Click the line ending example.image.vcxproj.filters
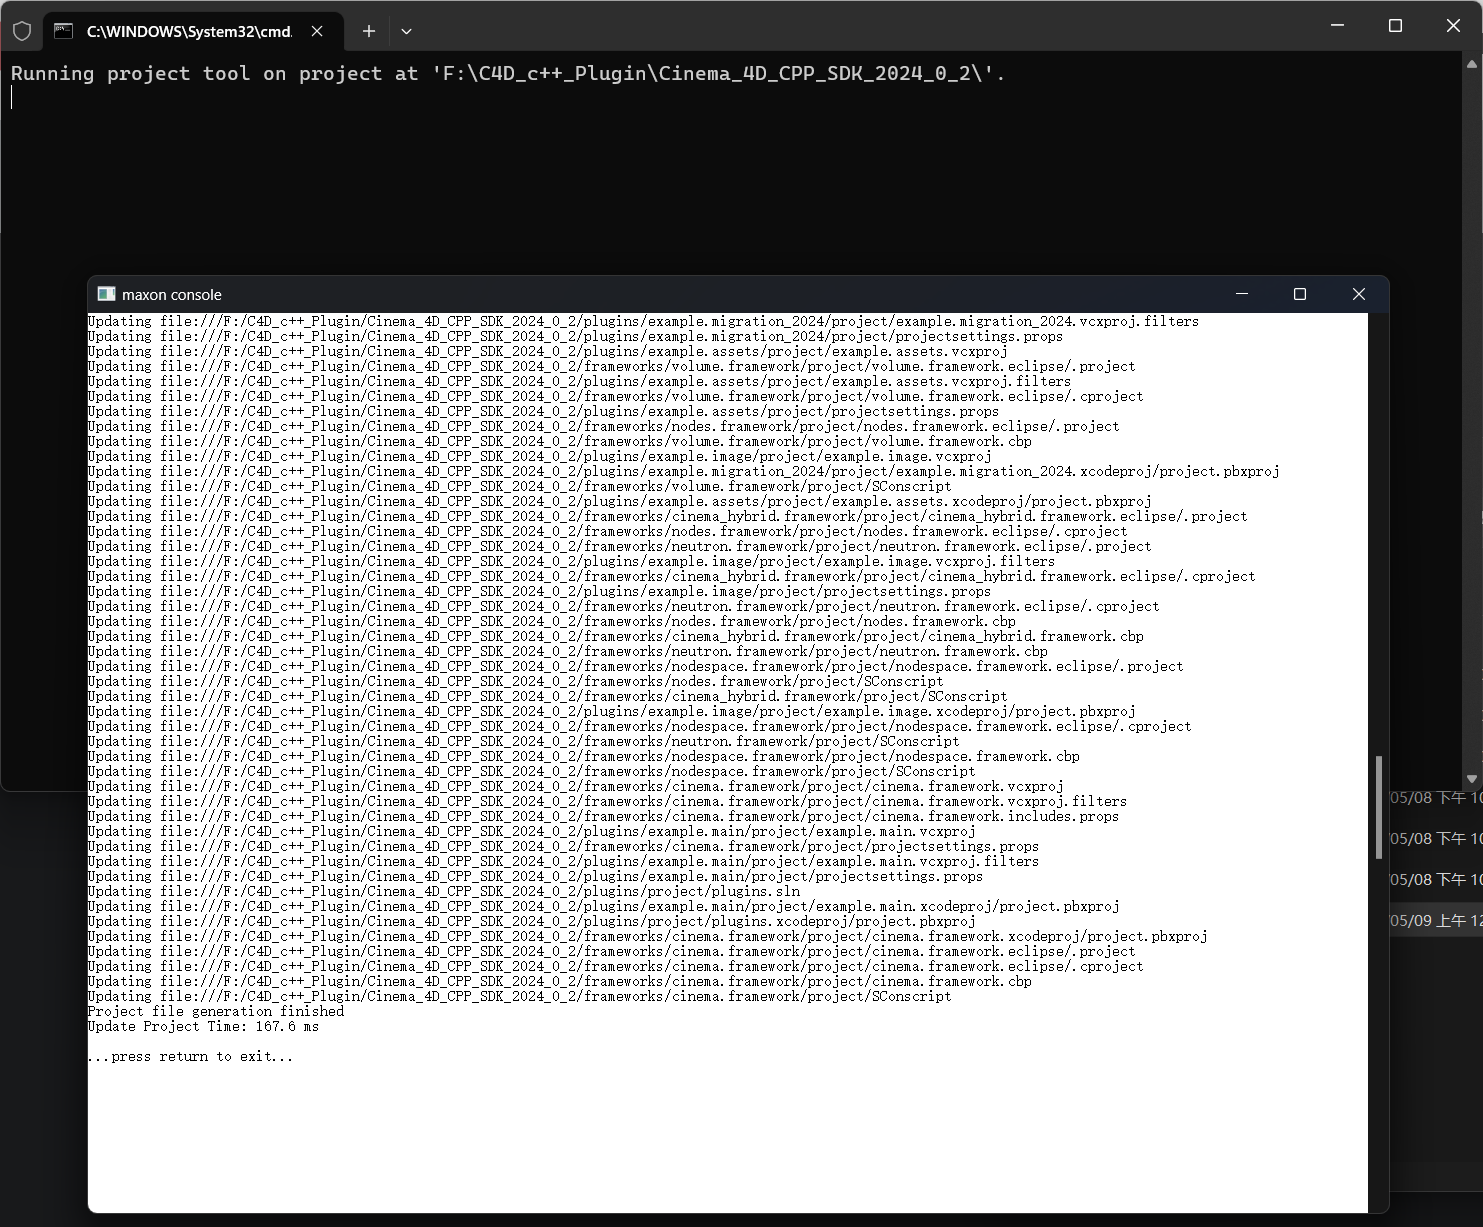 click(x=572, y=561)
